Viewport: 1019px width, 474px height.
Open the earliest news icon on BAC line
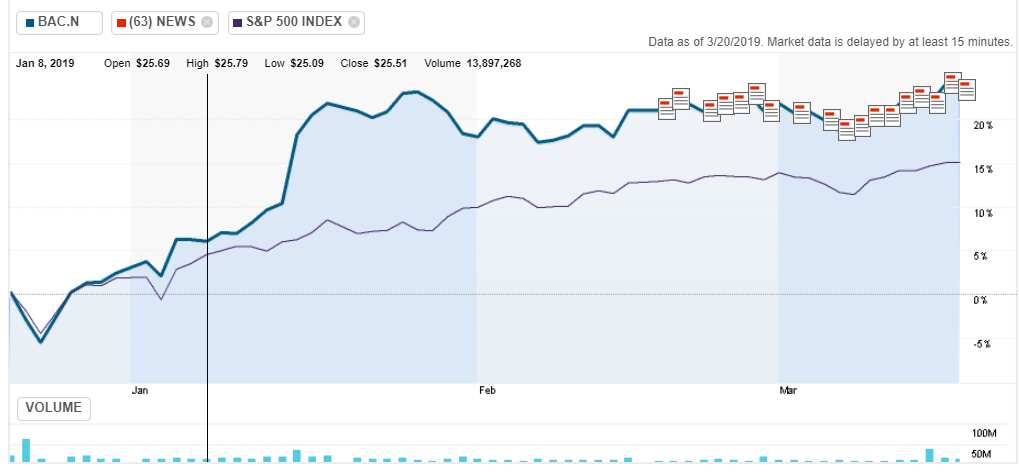(x=667, y=109)
